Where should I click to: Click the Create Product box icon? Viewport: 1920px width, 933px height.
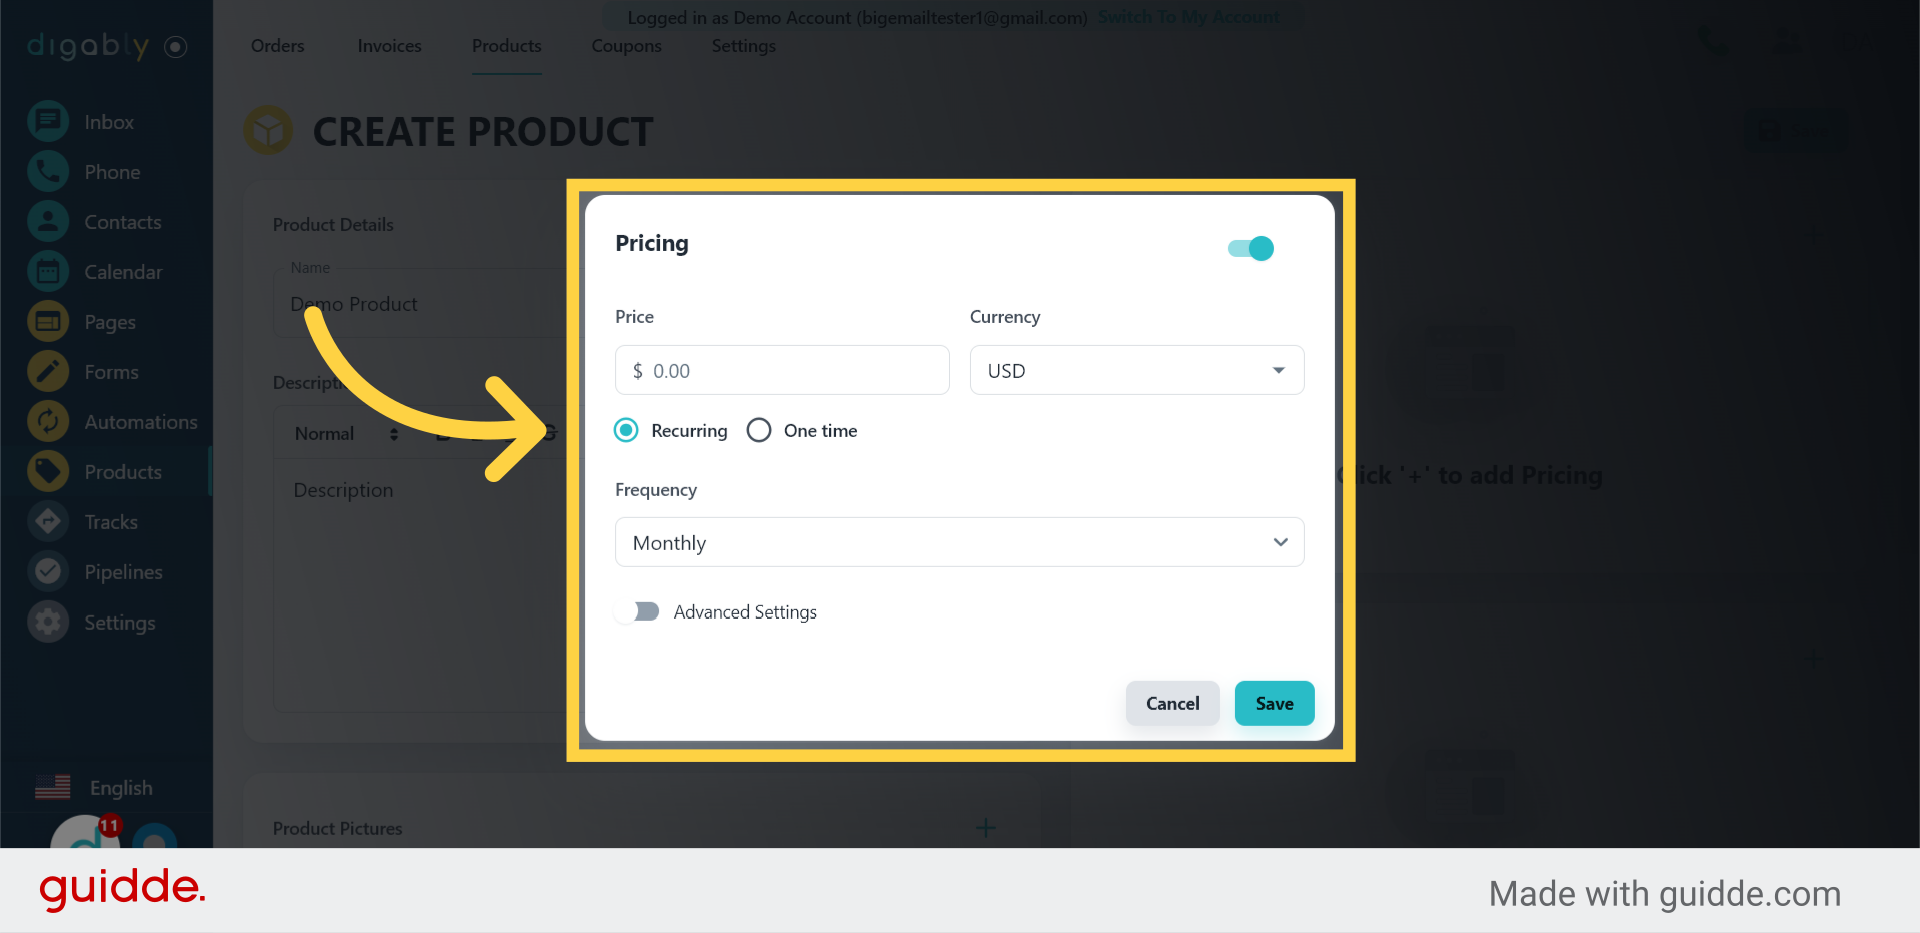[269, 131]
